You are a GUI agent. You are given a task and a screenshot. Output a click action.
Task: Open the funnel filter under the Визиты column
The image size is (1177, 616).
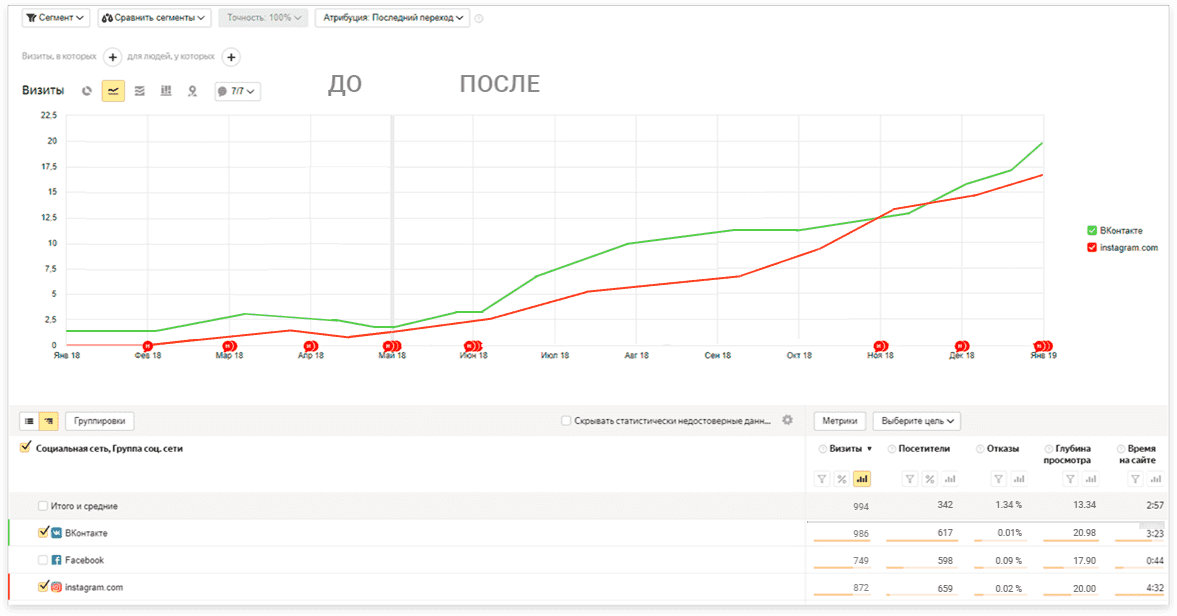(x=821, y=479)
